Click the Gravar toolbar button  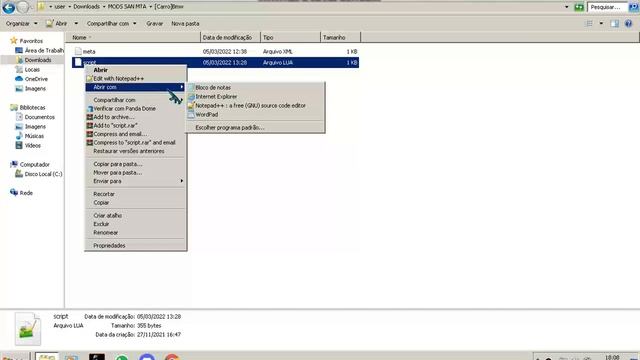coord(154,24)
